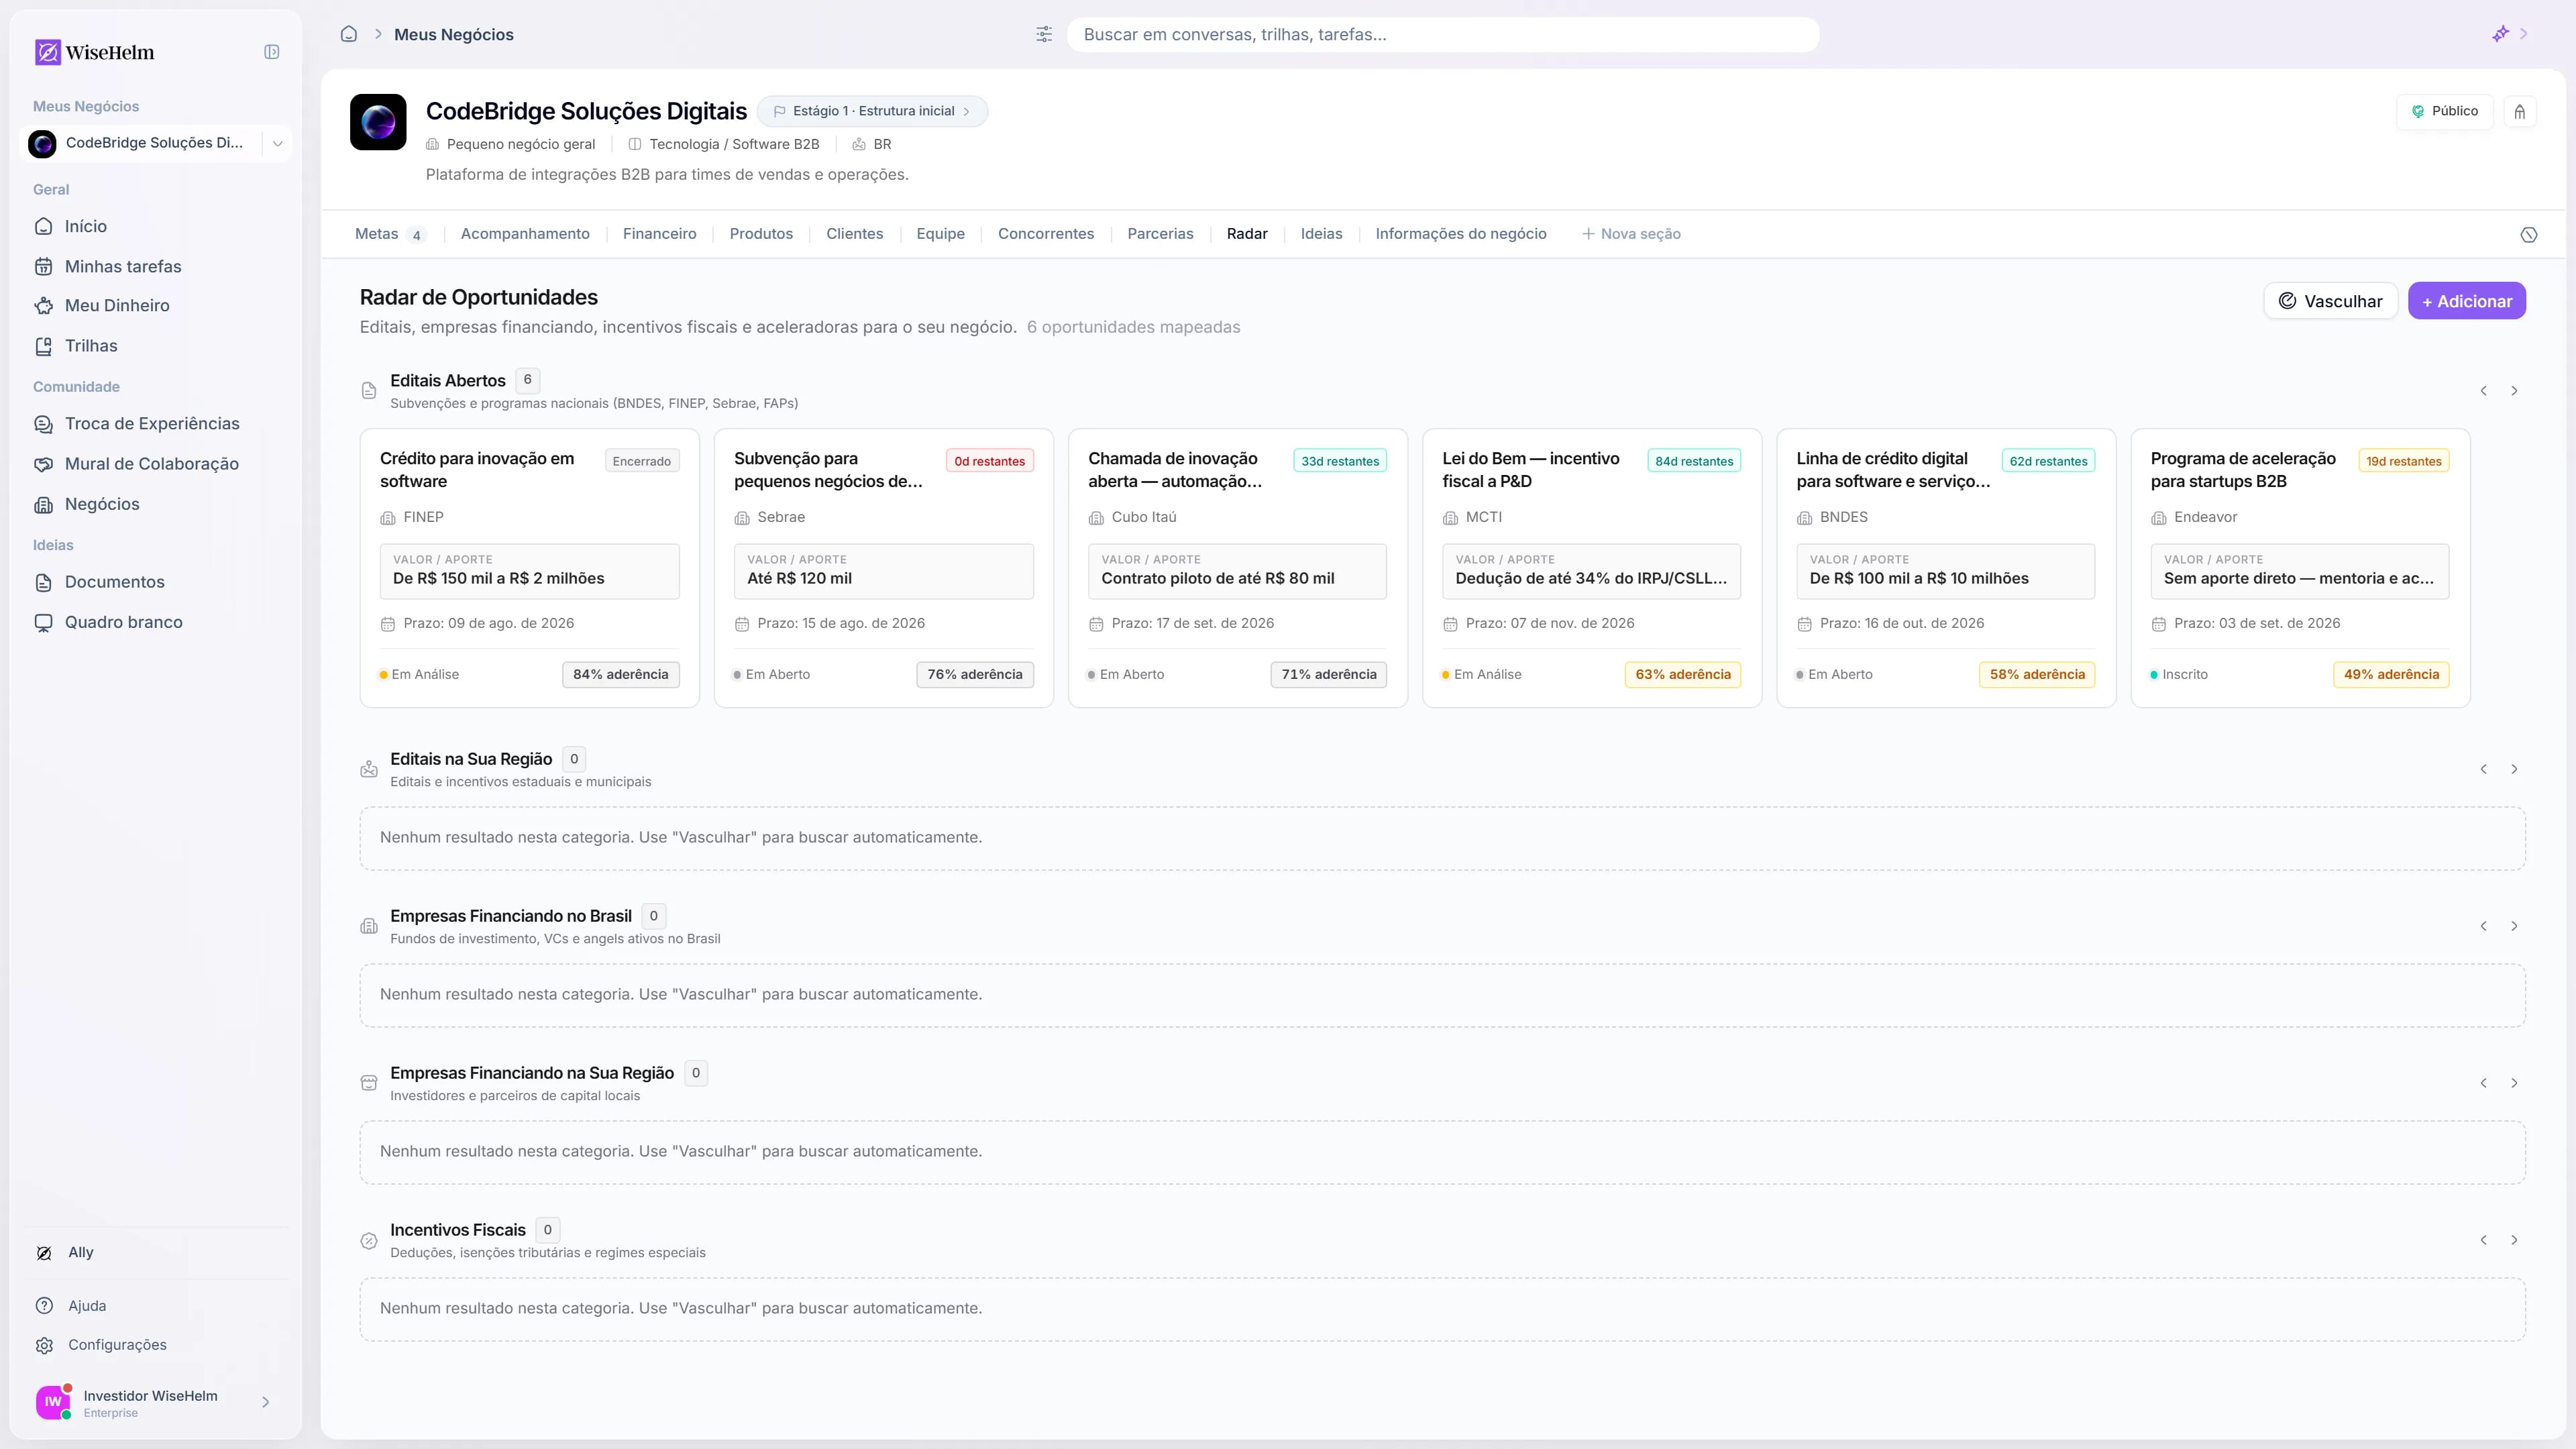Click the Investidor WiseHelm avatar
Image resolution: width=2576 pixels, height=1449 pixels.
click(53, 1402)
